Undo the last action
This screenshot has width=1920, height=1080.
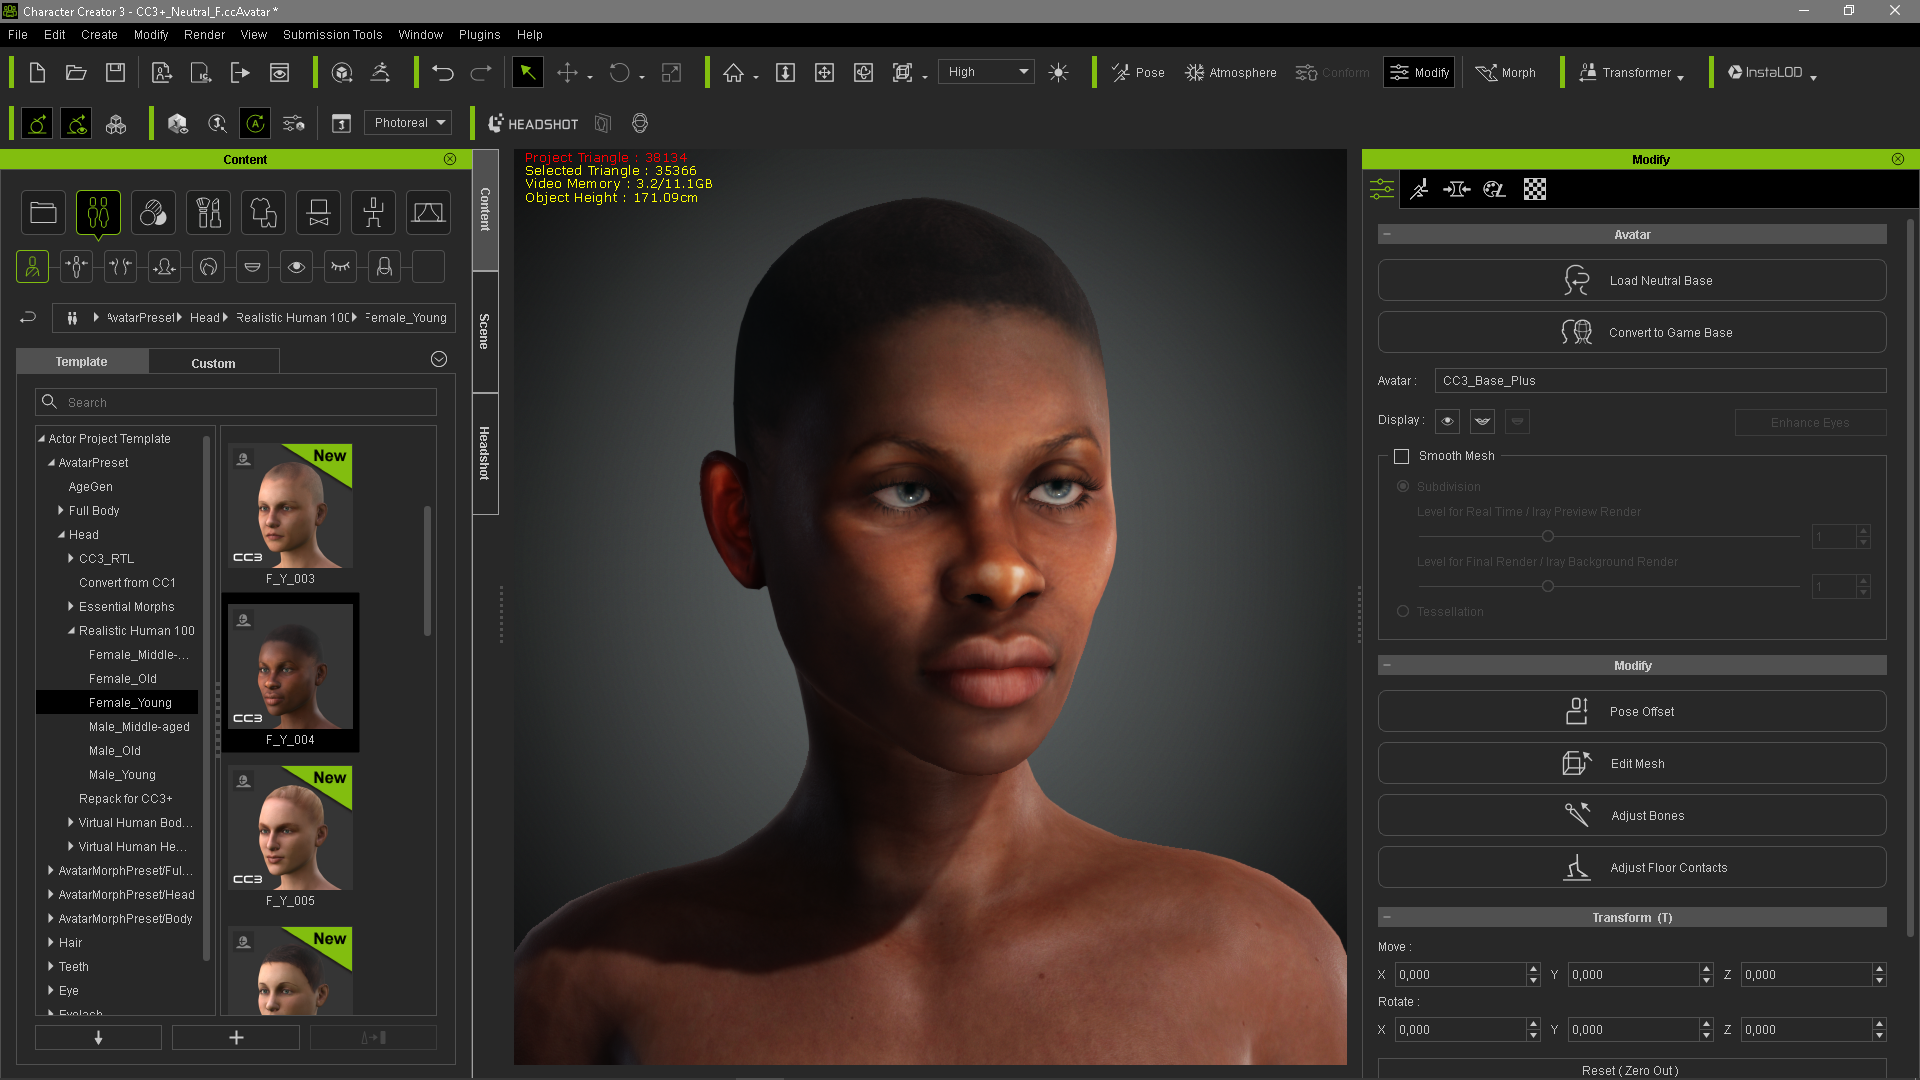point(443,72)
